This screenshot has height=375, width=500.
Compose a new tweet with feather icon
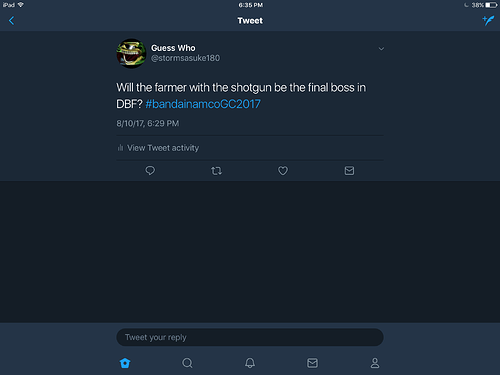tap(488, 20)
